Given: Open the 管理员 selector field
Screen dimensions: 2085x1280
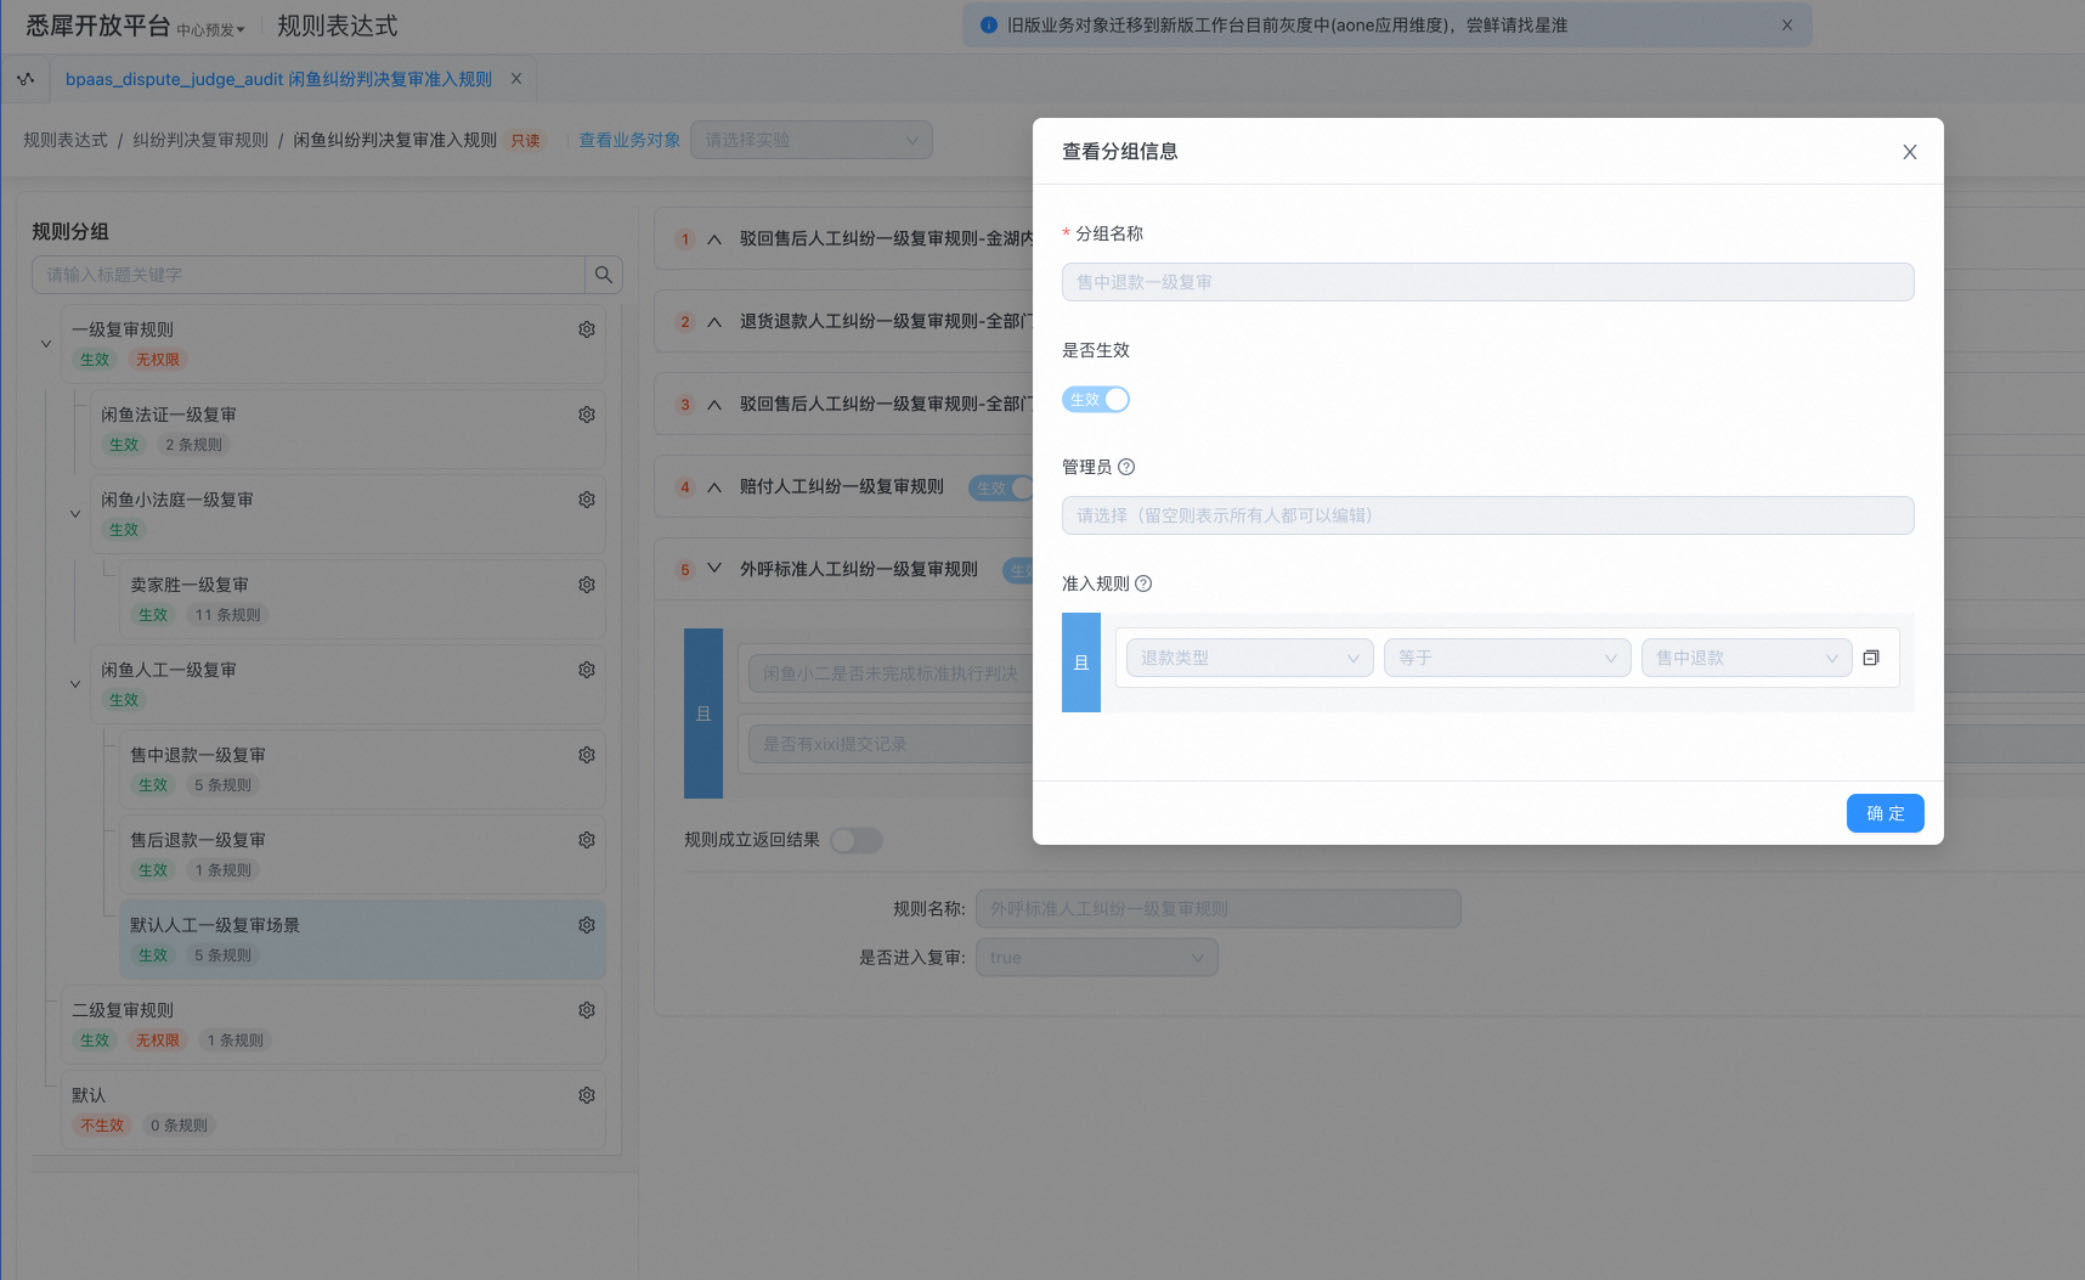Looking at the screenshot, I should point(1487,516).
